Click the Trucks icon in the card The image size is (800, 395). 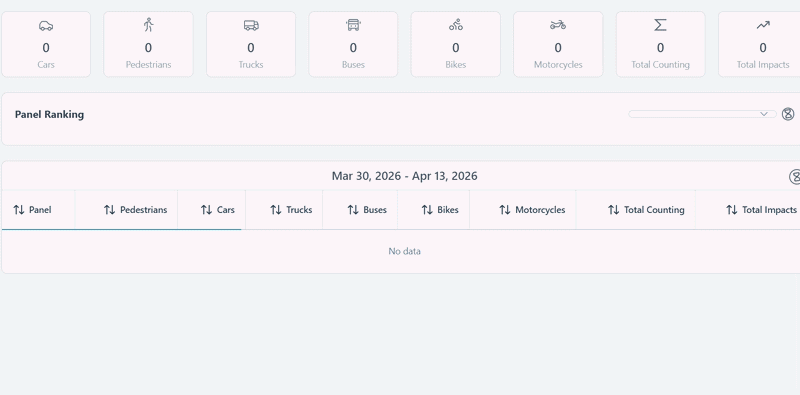tap(251, 25)
